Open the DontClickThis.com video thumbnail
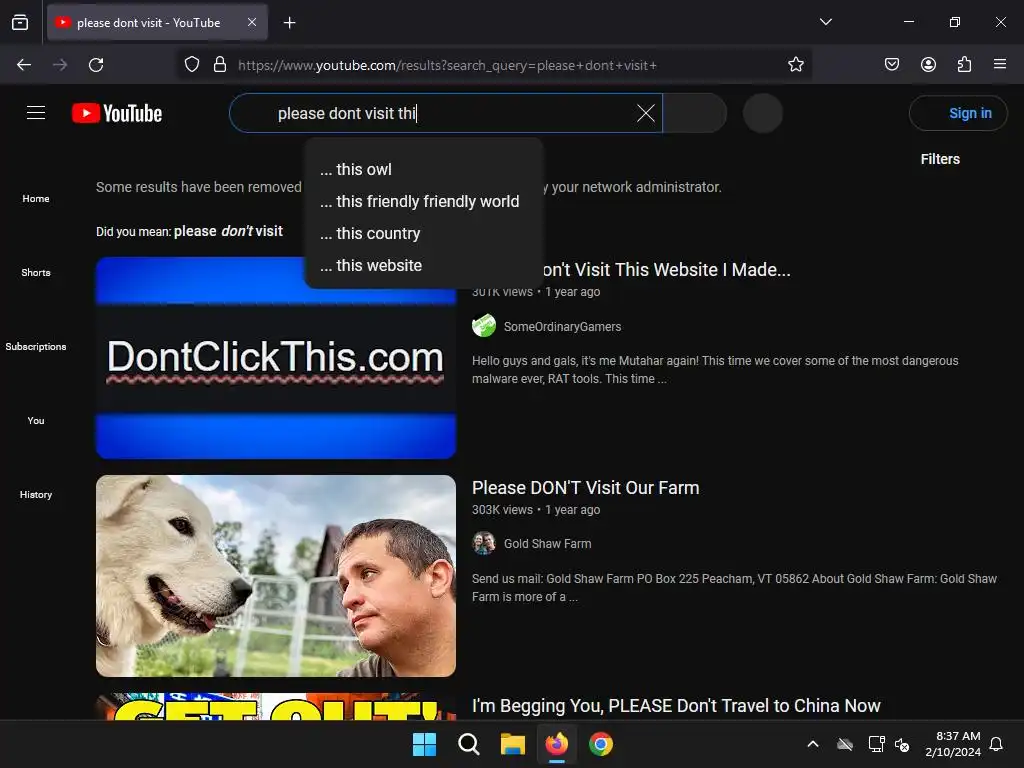The width and height of the screenshot is (1024, 768). click(276, 357)
